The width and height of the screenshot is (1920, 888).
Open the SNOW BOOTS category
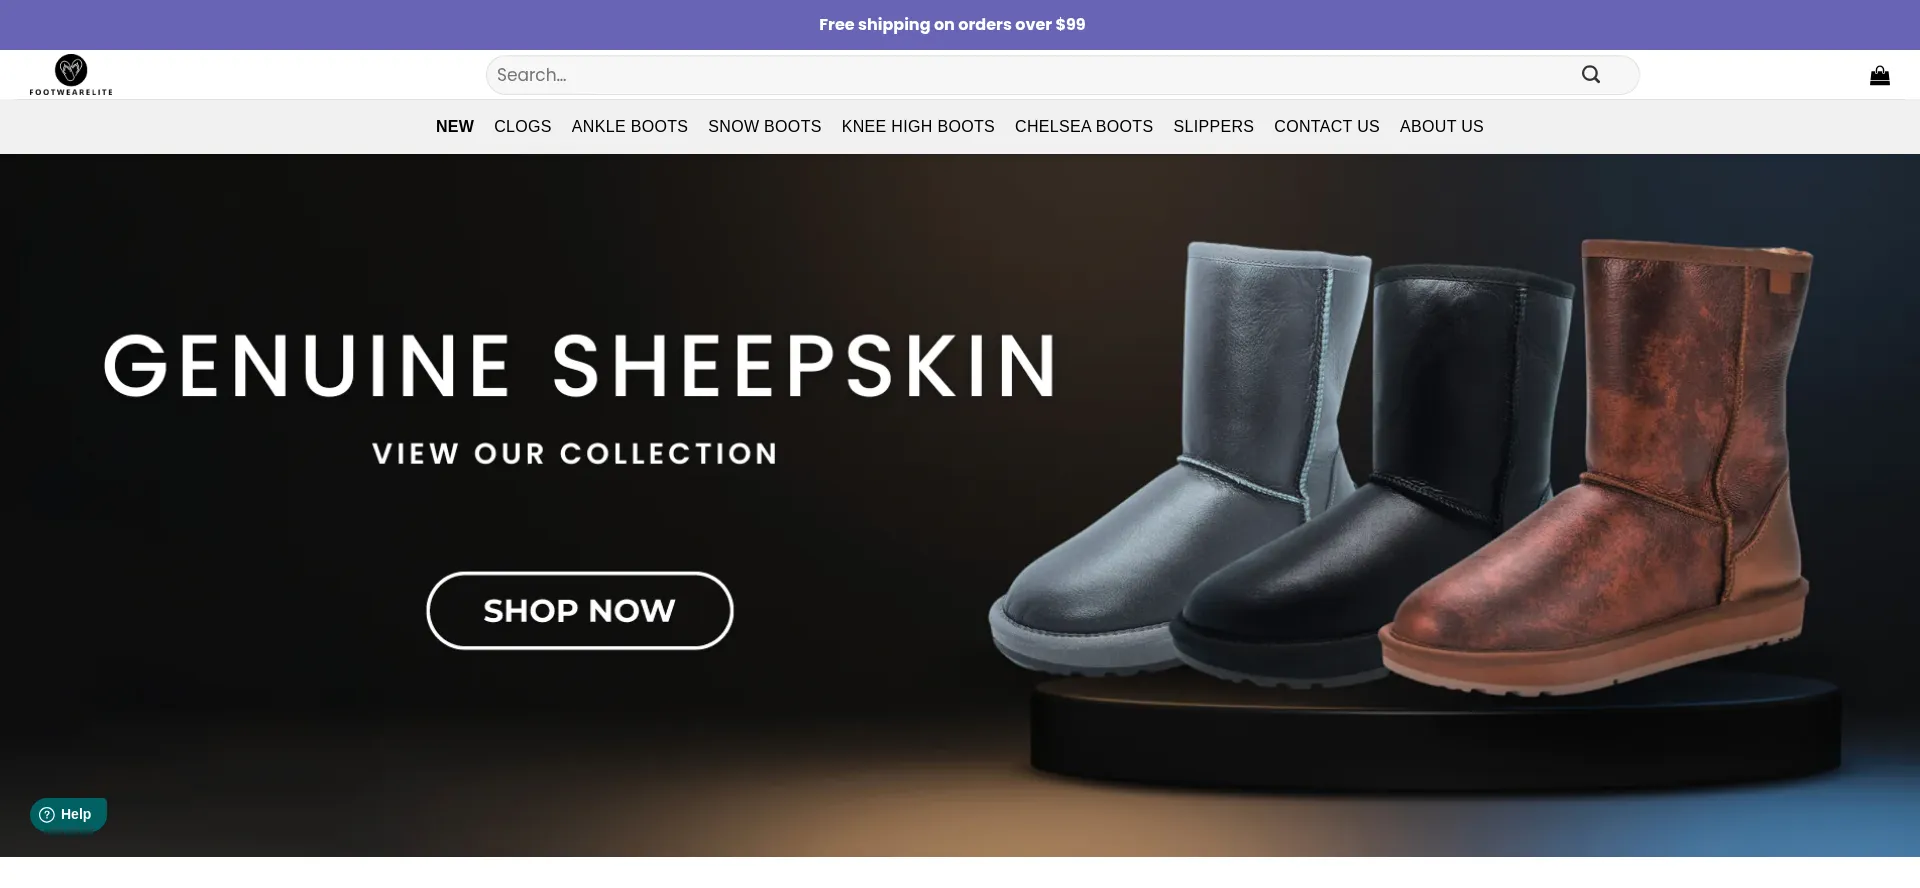tap(764, 126)
